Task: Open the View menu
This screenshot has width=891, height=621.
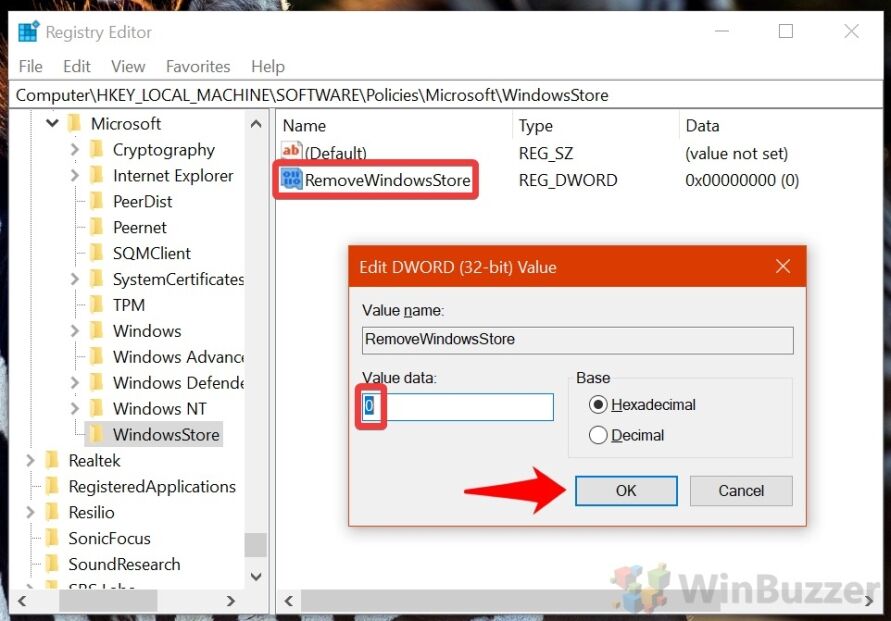Action: (x=128, y=66)
